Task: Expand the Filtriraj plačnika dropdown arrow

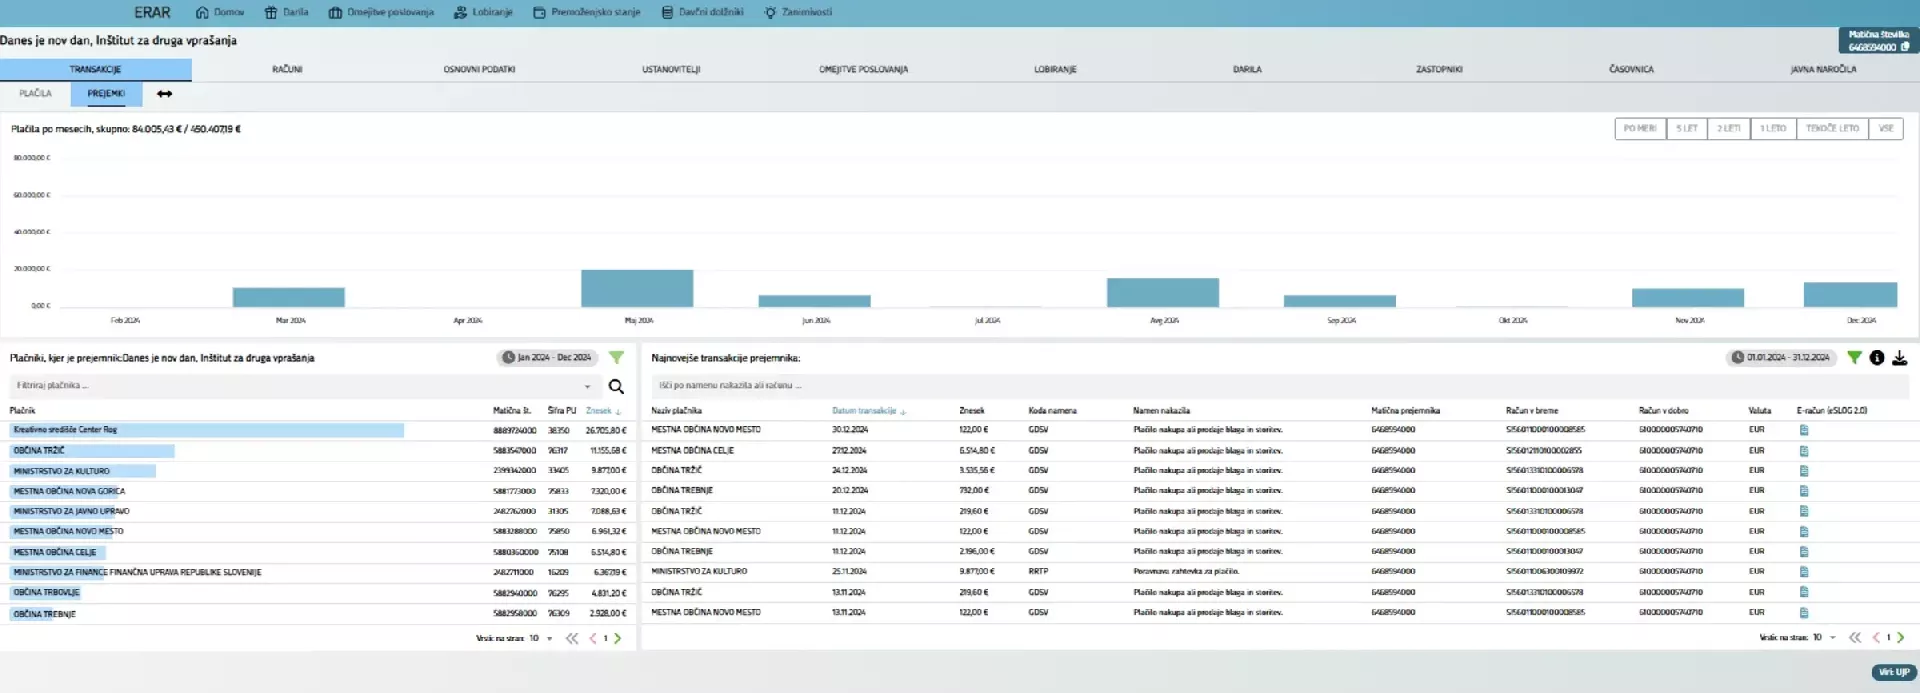Action: pyautogui.click(x=587, y=387)
